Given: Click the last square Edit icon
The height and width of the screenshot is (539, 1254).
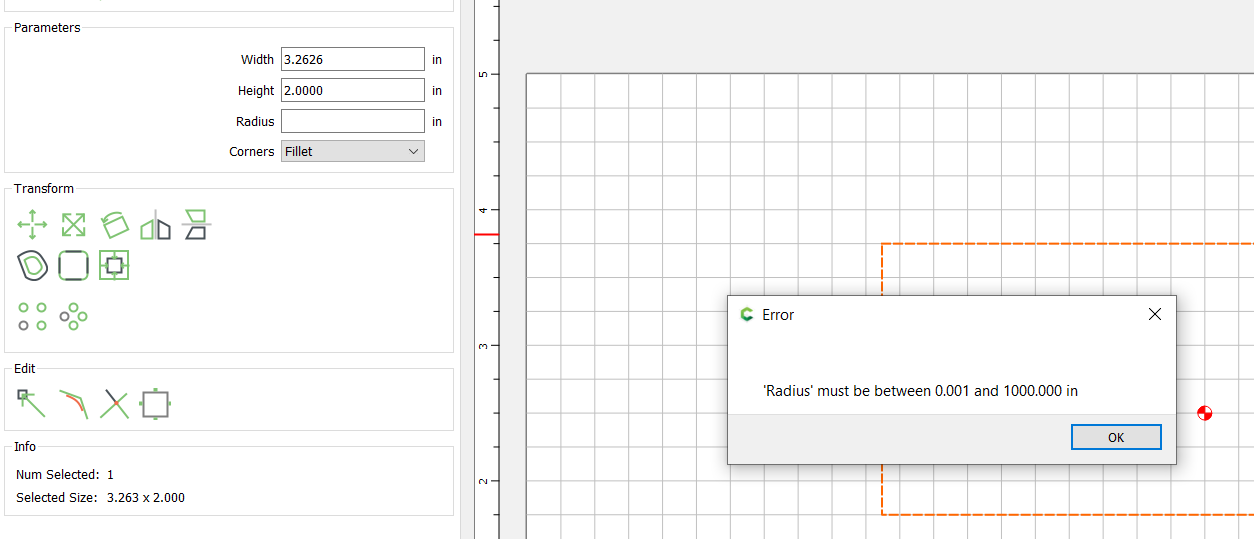Looking at the screenshot, I should (x=155, y=403).
